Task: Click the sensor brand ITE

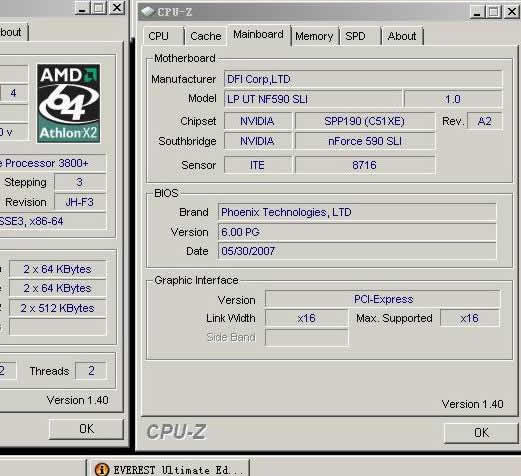Action: click(258, 165)
